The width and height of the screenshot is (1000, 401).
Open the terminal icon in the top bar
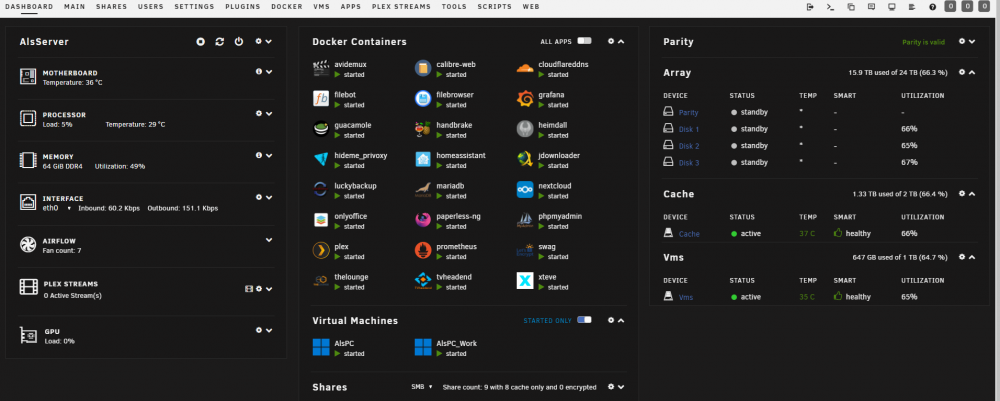830,7
